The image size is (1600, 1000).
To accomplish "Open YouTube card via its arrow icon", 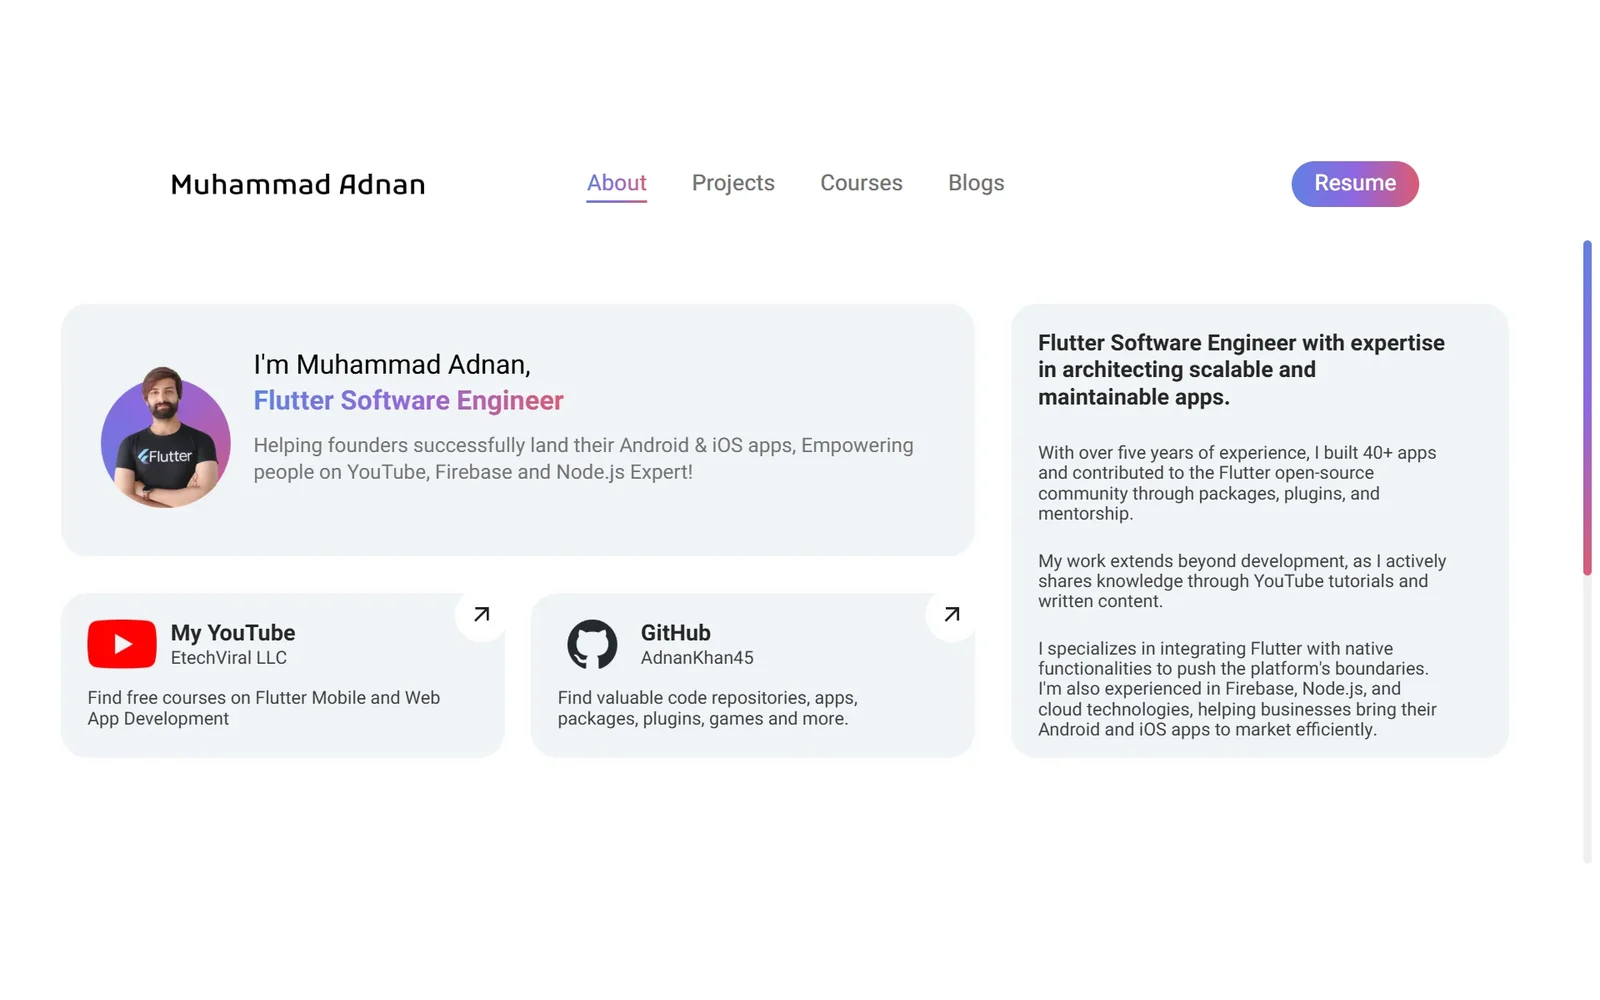I will click(x=481, y=614).
